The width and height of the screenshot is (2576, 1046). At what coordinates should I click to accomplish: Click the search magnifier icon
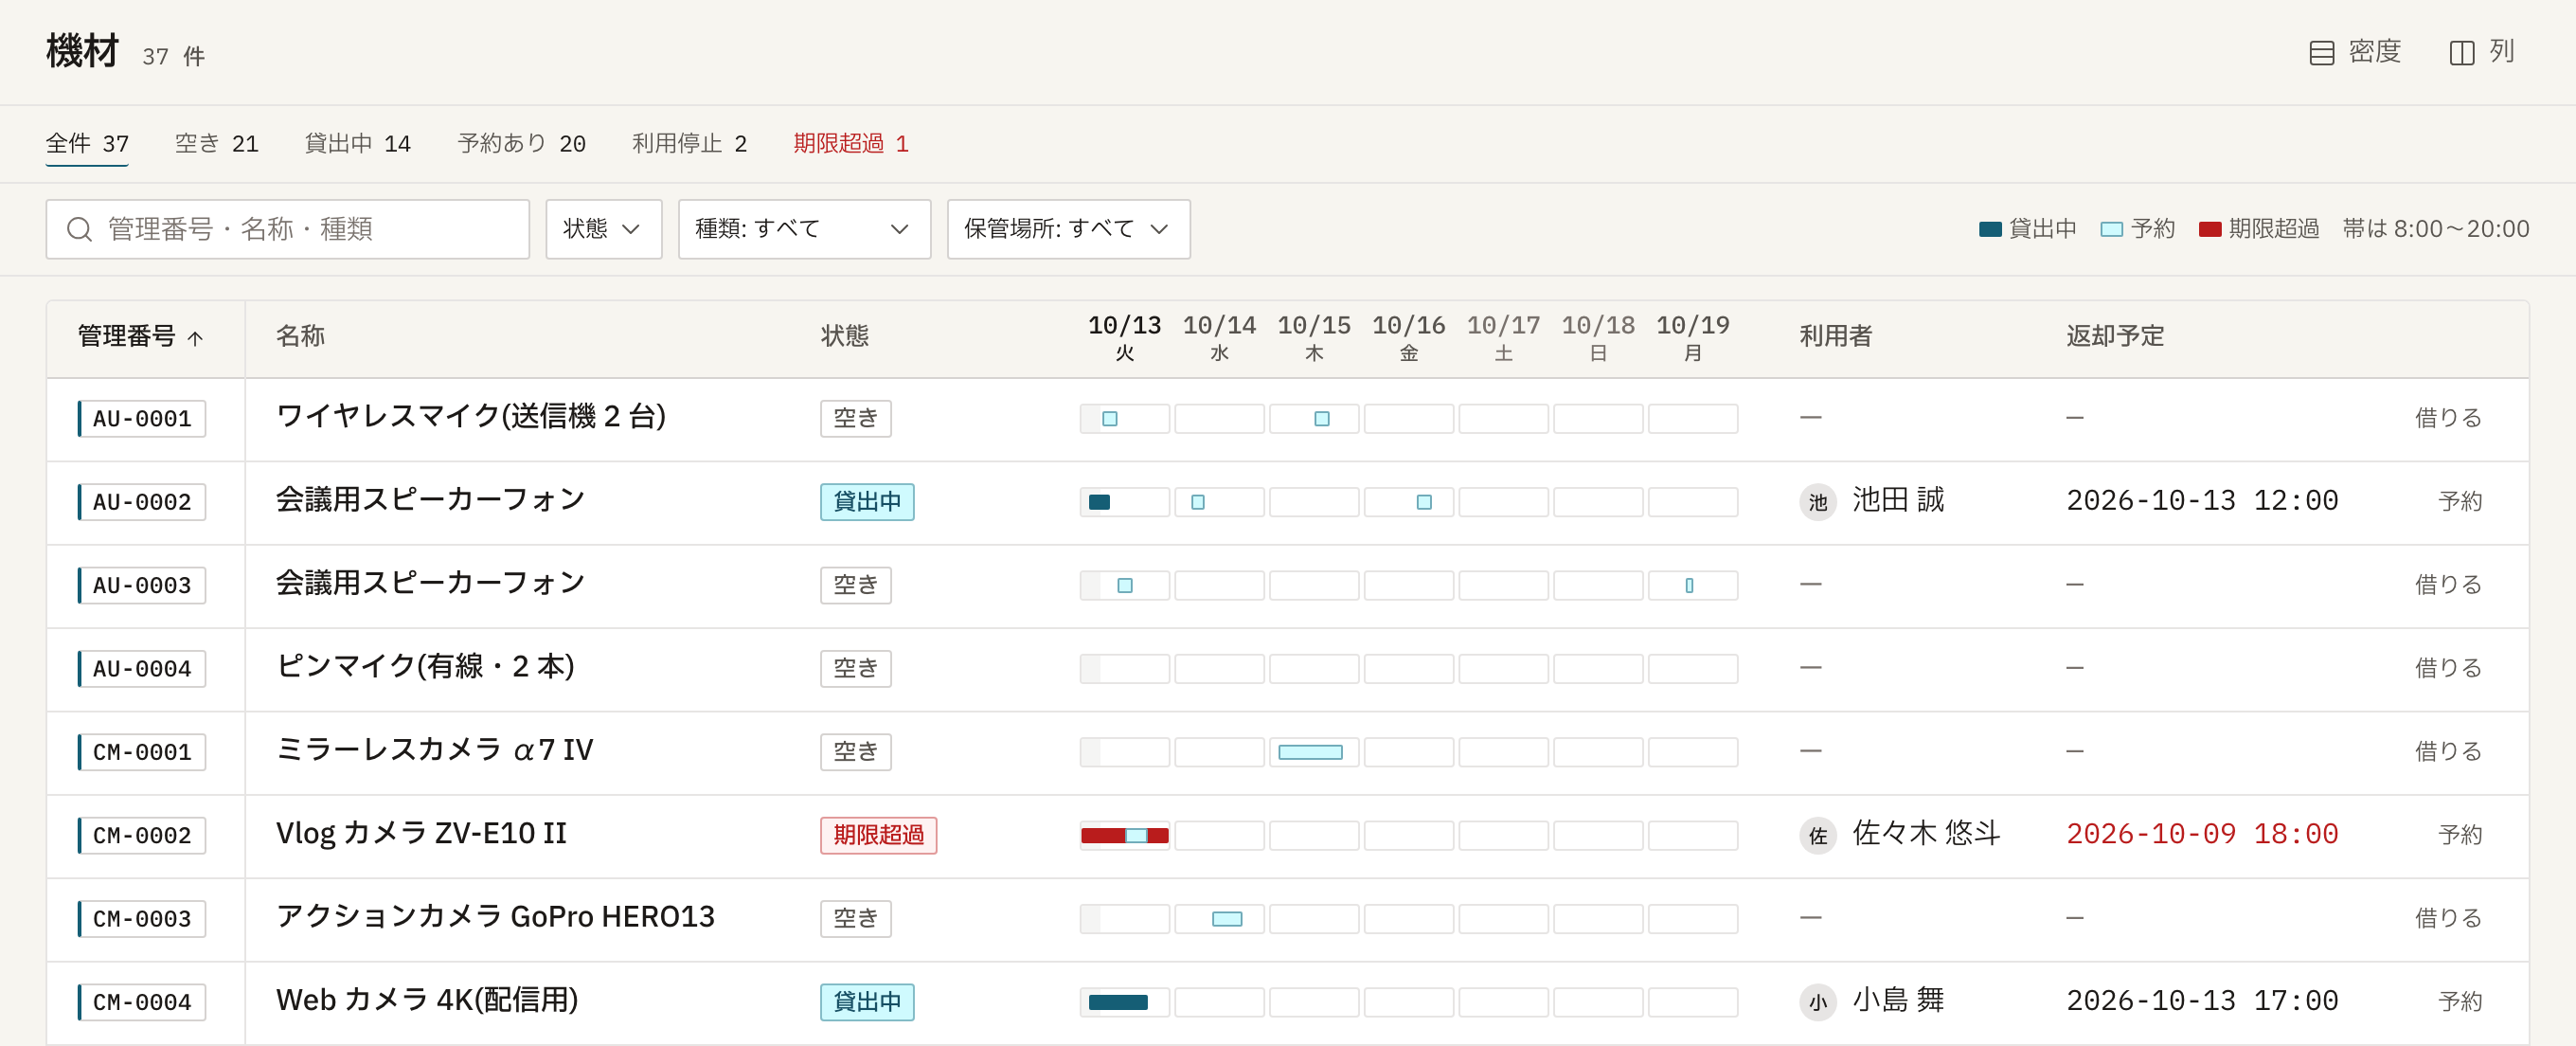click(x=79, y=229)
